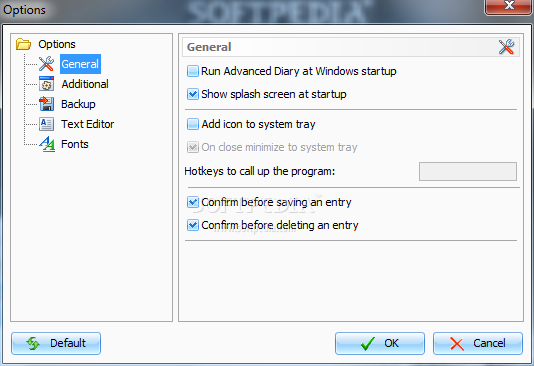Discard changes with the Cancel button
Viewport: 534px width, 366px height.
click(478, 343)
